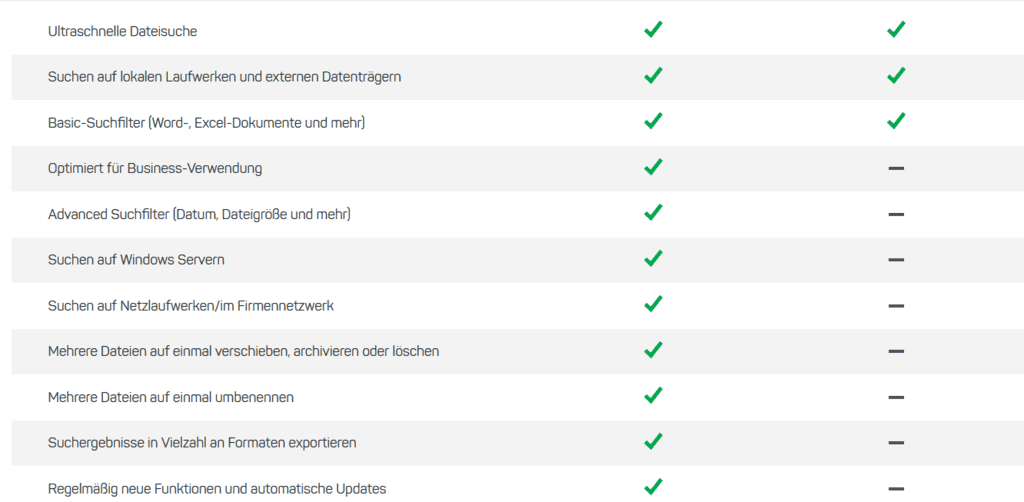This screenshot has height=502, width=1024.
Task: Click the dash icon for Suchen auf Windows Servern
Action: tap(896, 260)
